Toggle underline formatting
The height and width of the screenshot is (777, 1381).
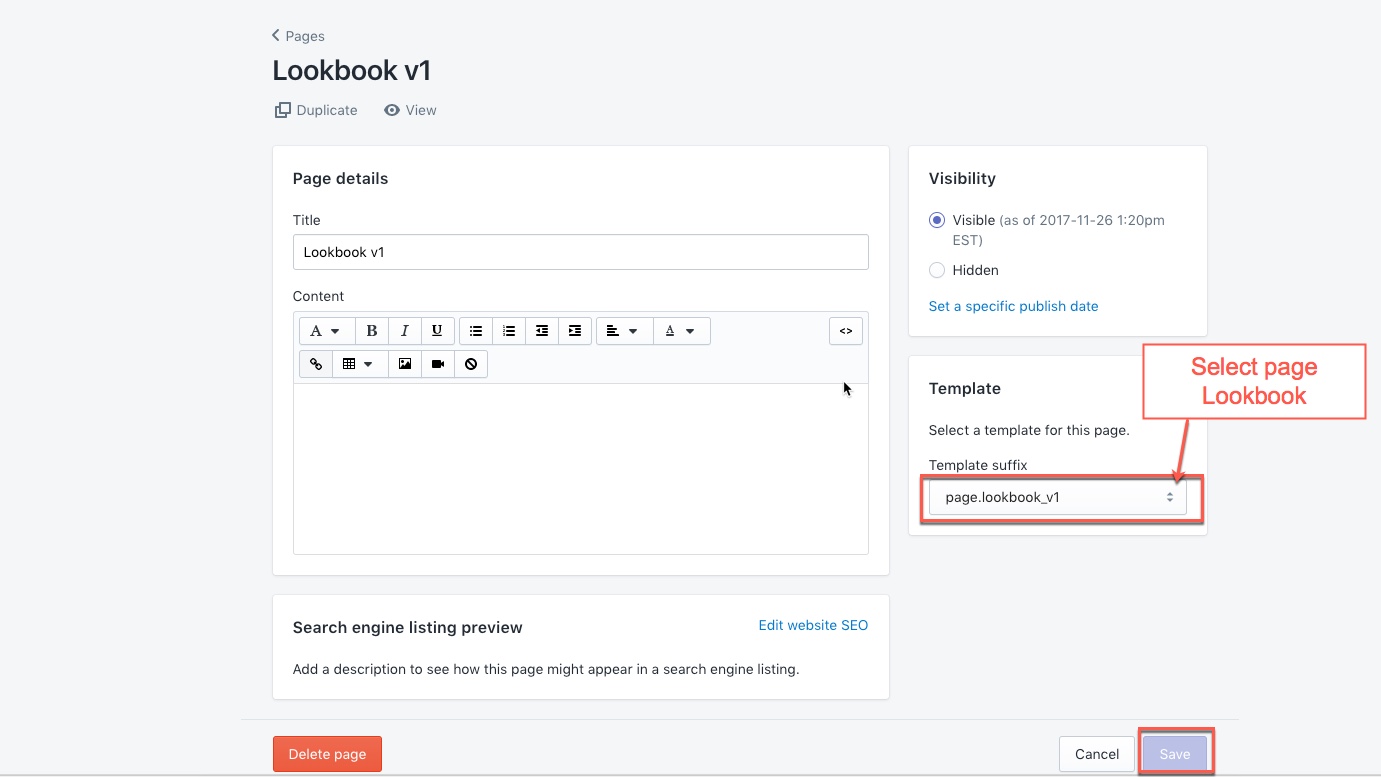[x=437, y=331]
